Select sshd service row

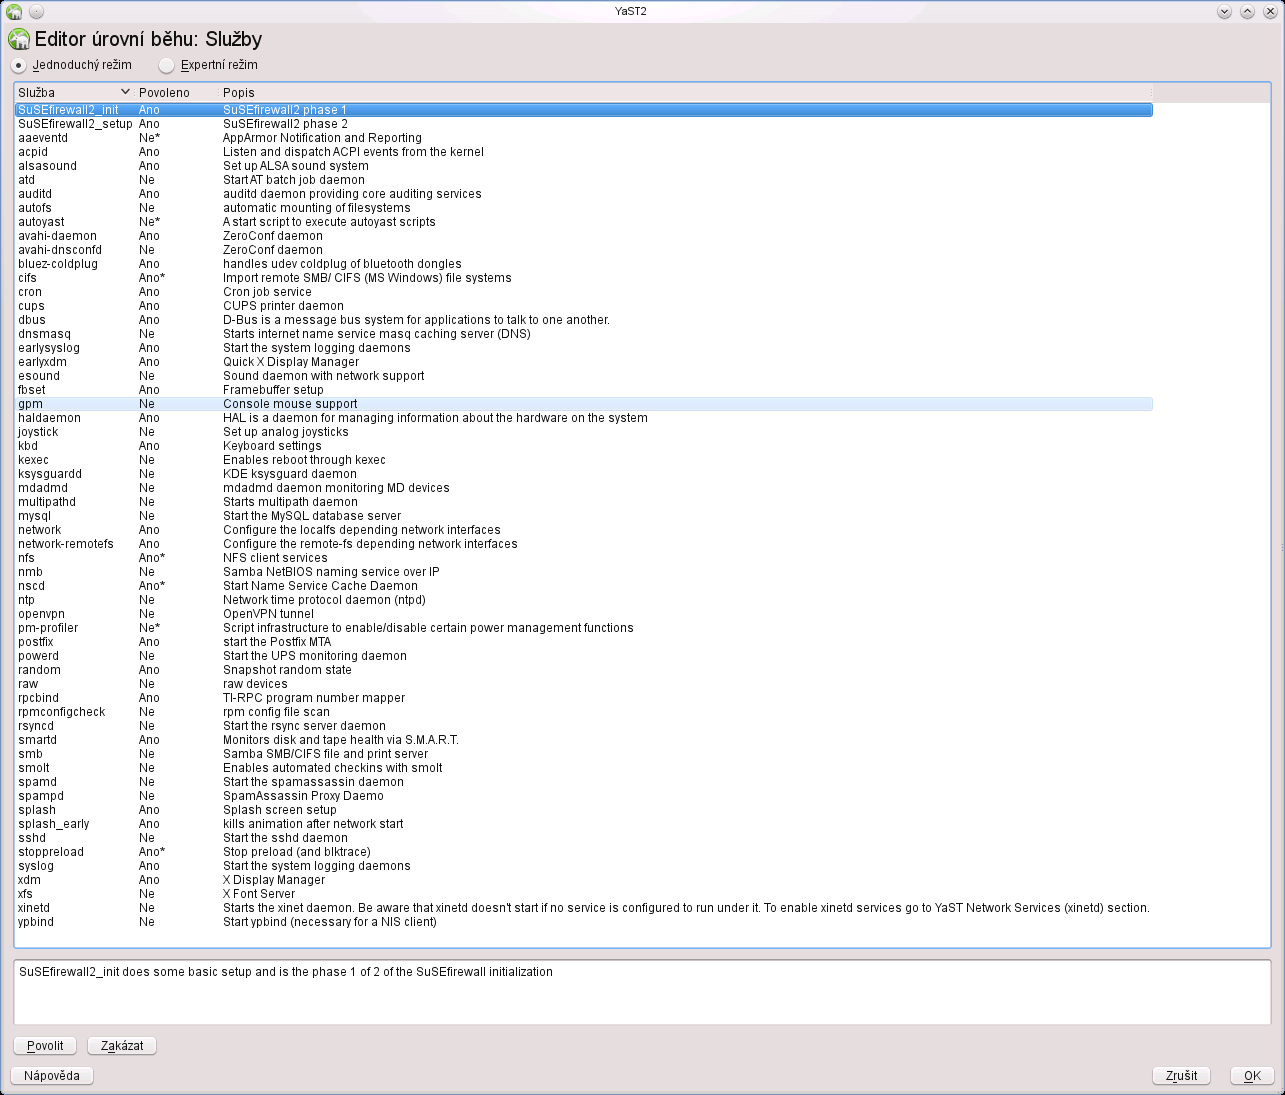[x=584, y=838]
